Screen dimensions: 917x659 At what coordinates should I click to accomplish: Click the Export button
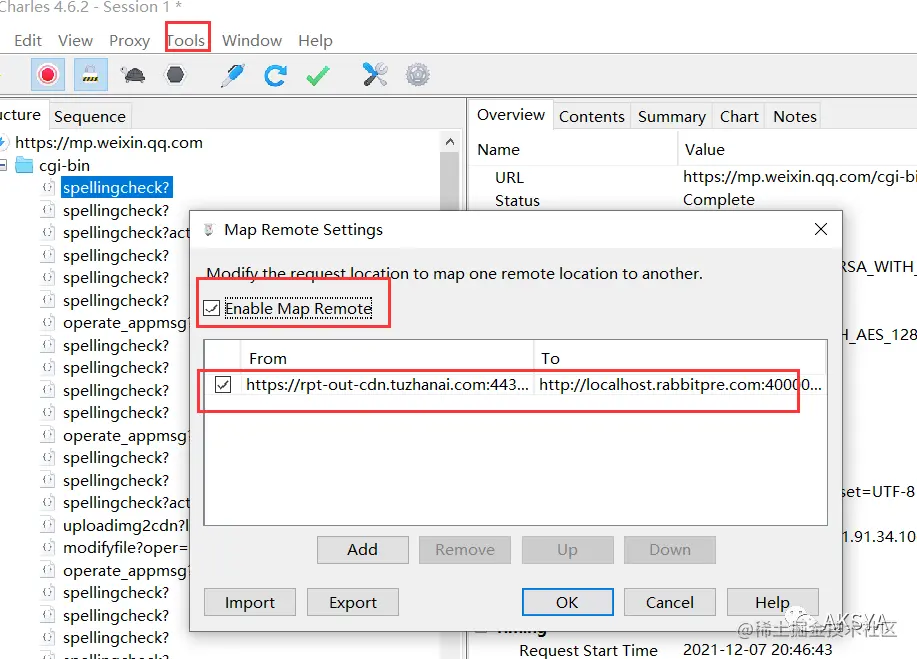(x=353, y=602)
